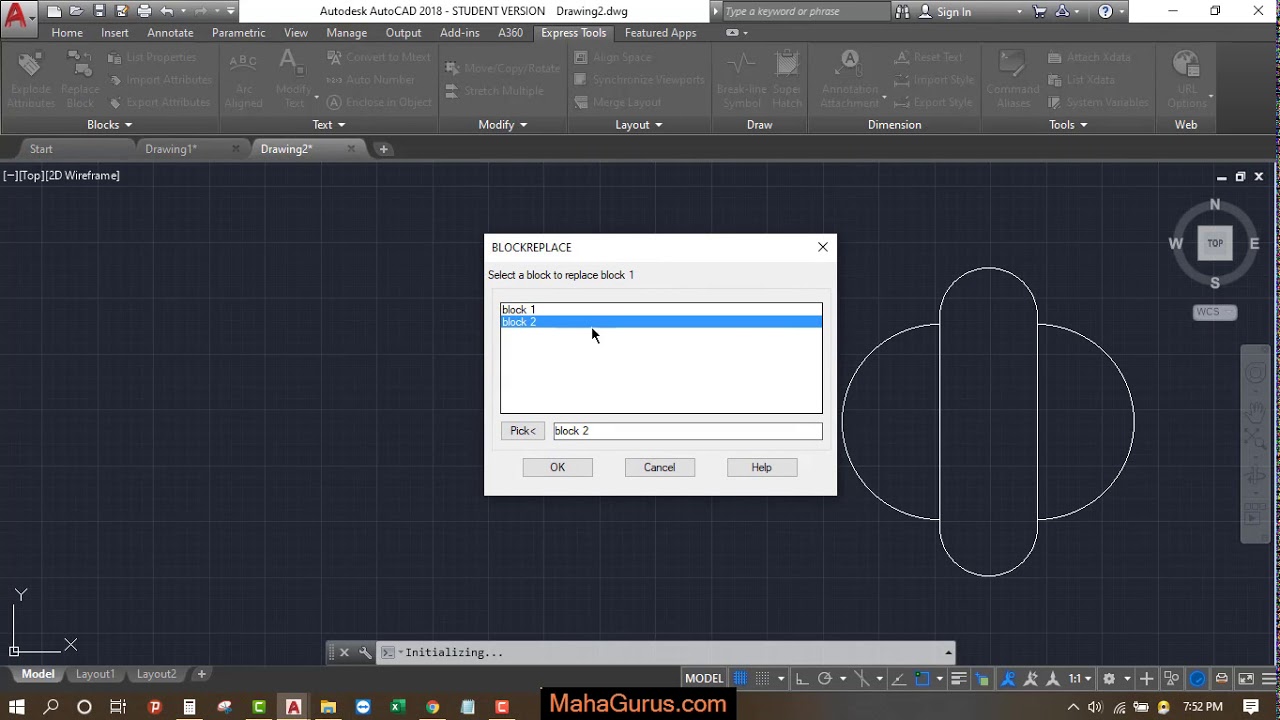Close the command line with its X icon
This screenshot has width=1280, height=720.
(x=344, y=652)
